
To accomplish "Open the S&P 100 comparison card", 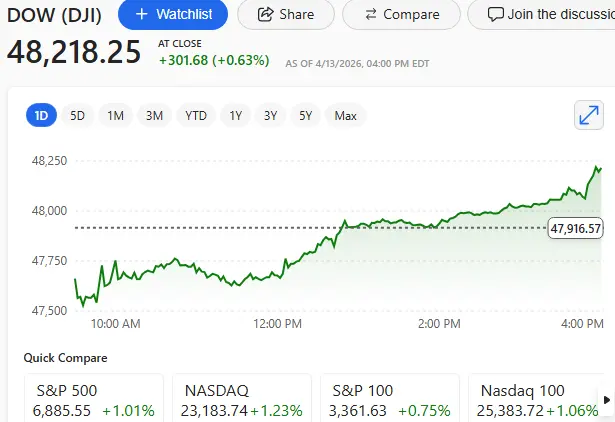I will pos(388,399).
